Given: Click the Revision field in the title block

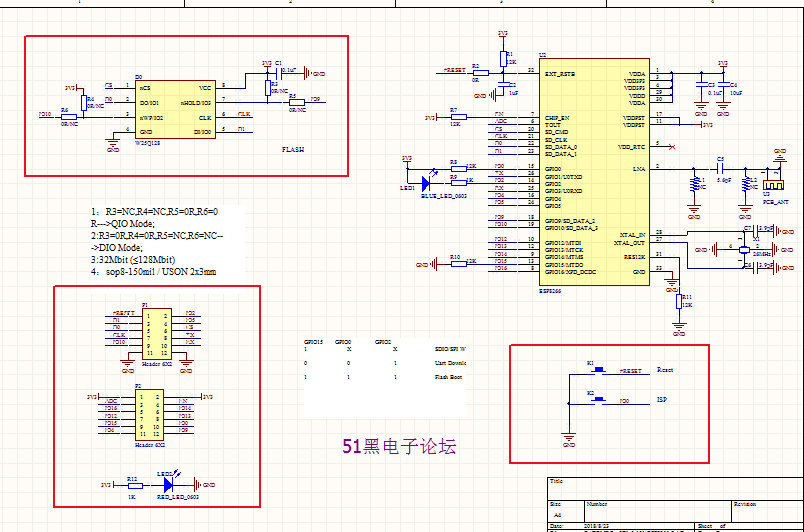Looking at the screenshot, I should 767,511.
